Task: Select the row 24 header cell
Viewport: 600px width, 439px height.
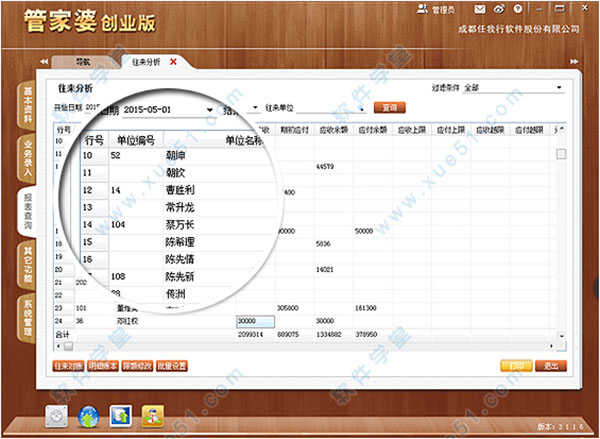Action: pos(64,321)
